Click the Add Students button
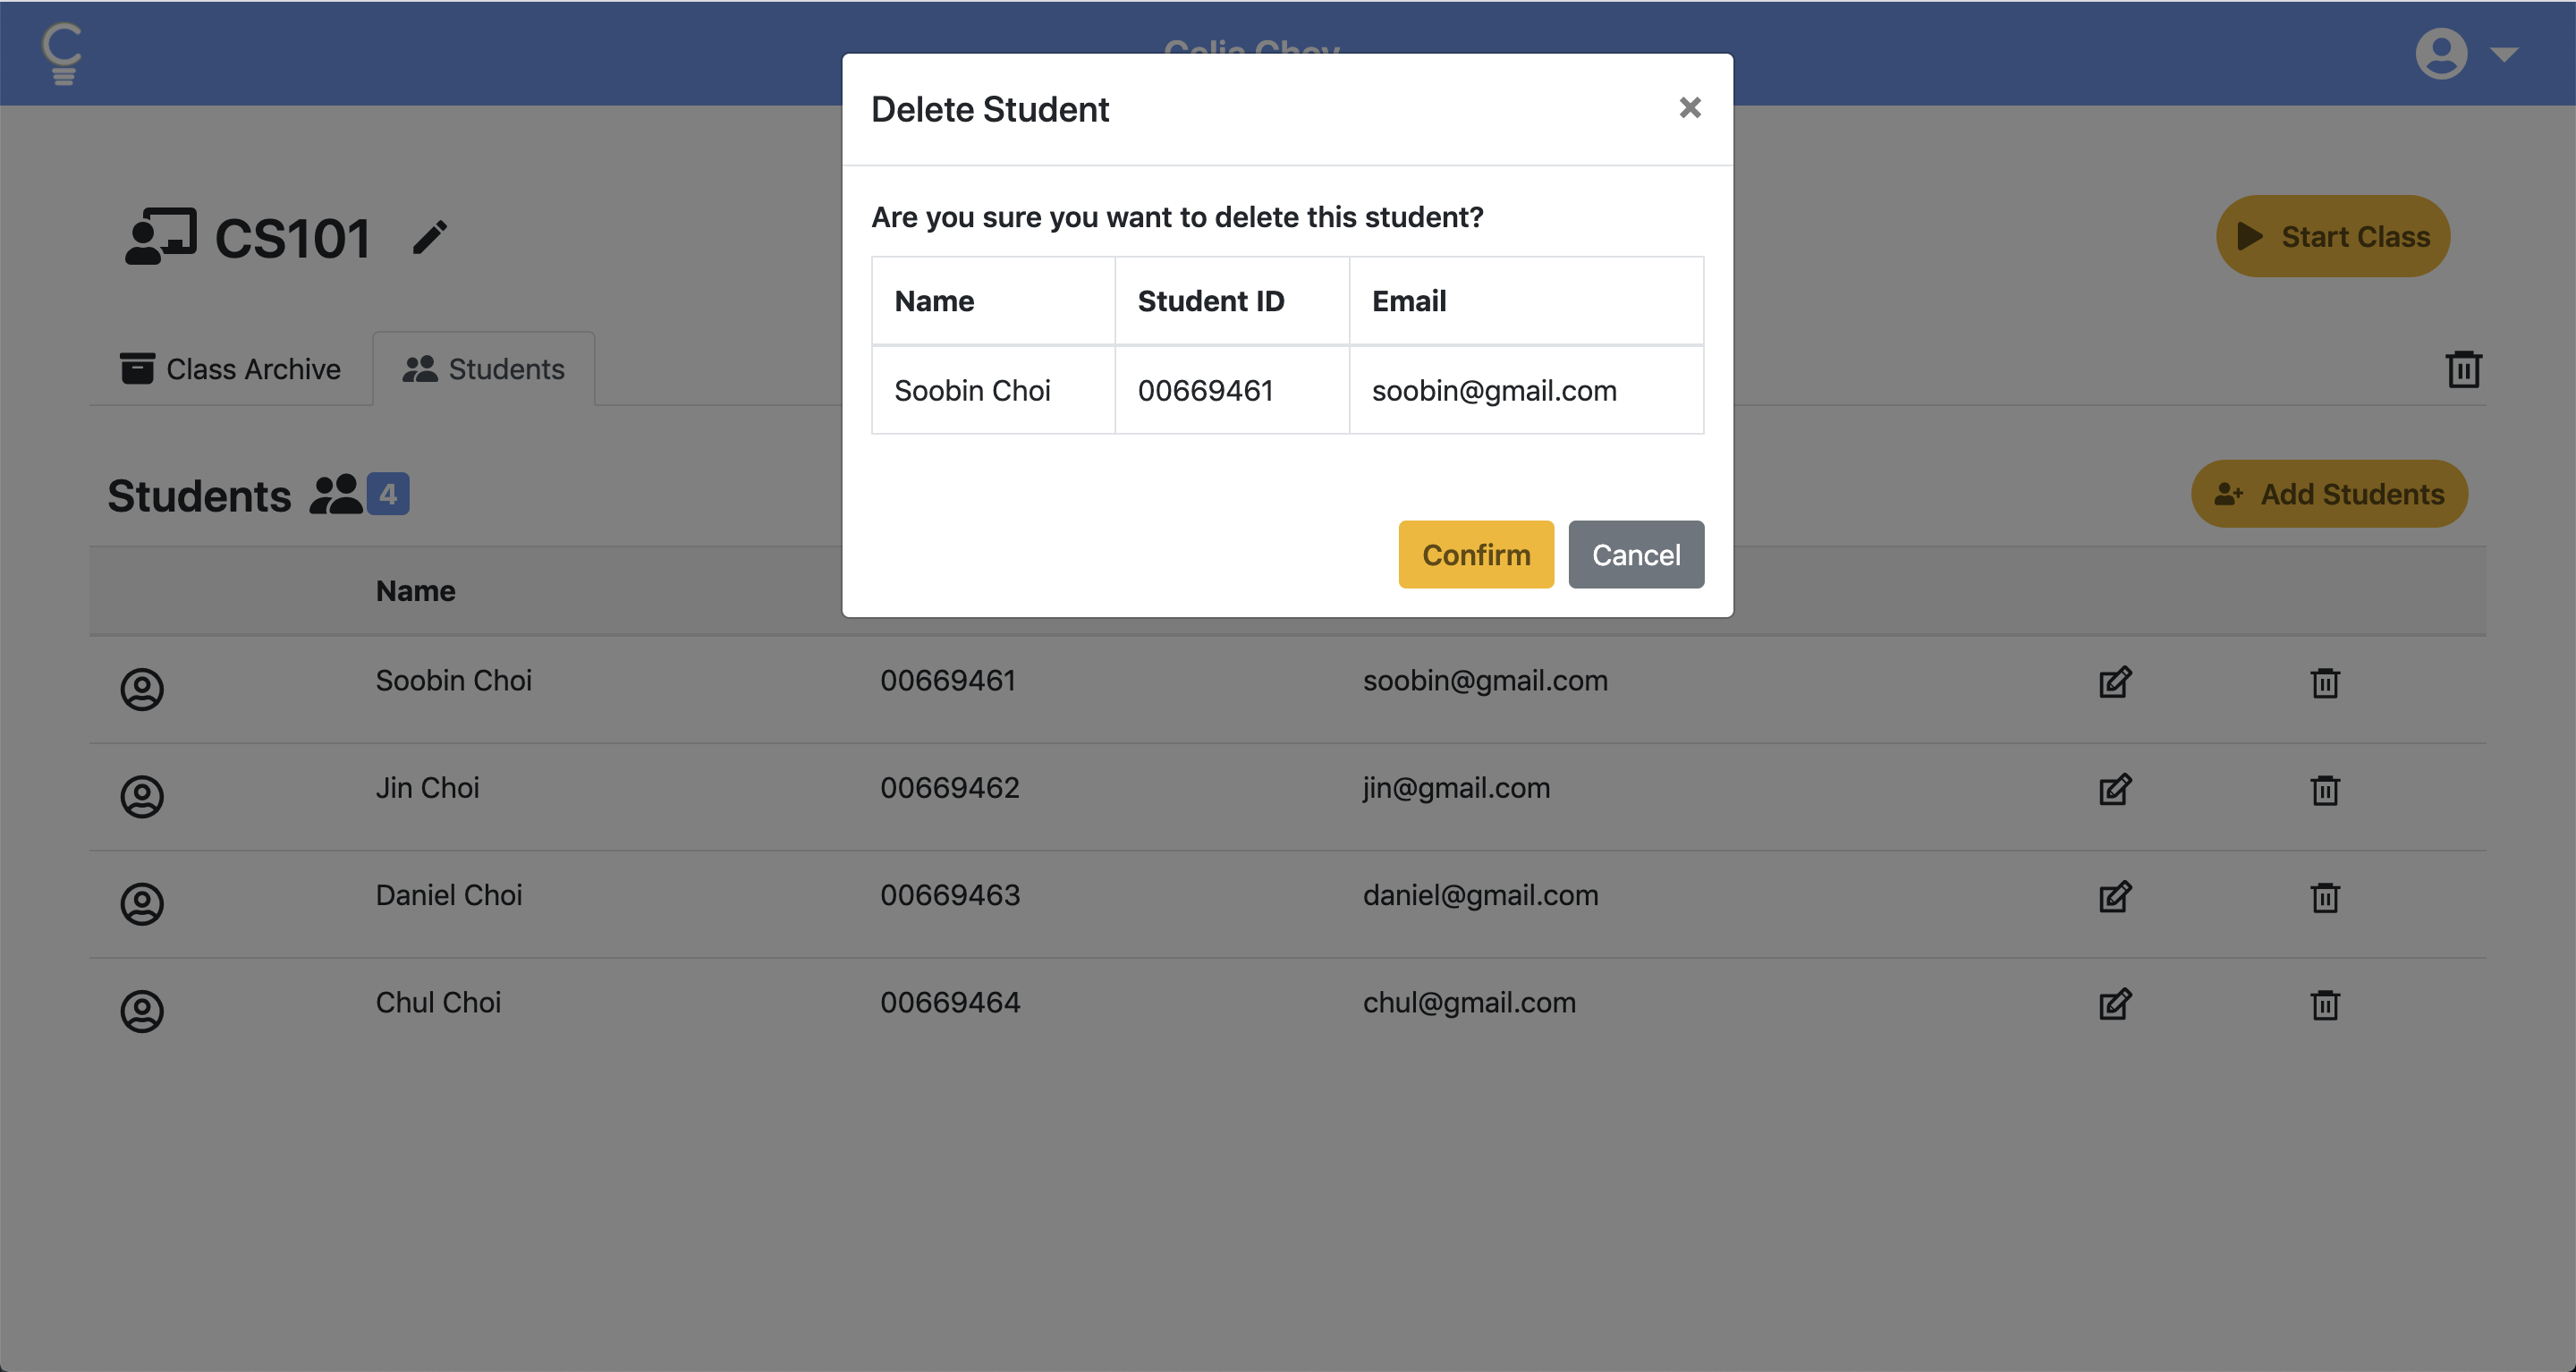Screen dimensions: 2576x1372 2329,494
